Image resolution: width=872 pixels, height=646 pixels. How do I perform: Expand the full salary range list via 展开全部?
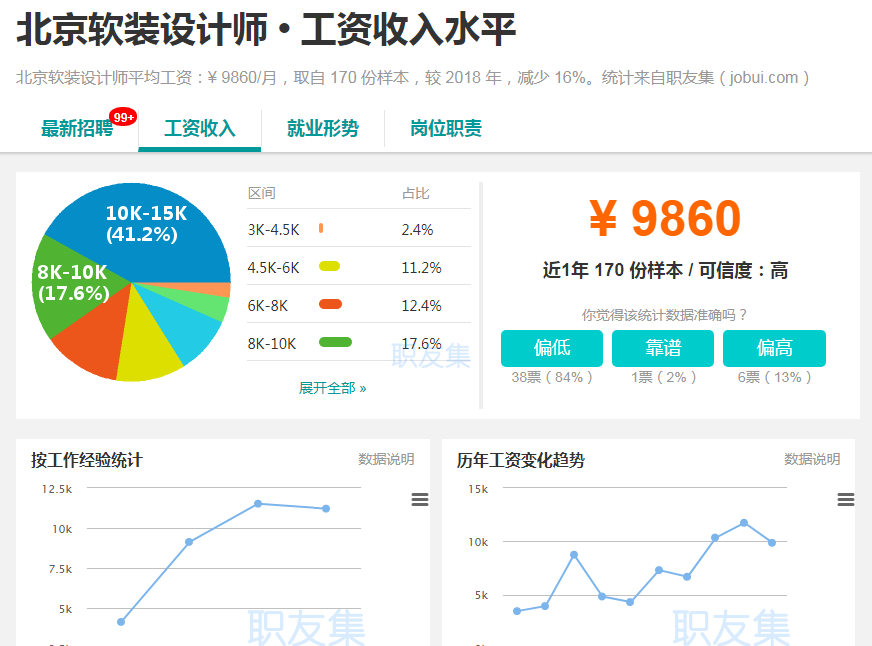(x=333, y=388)
